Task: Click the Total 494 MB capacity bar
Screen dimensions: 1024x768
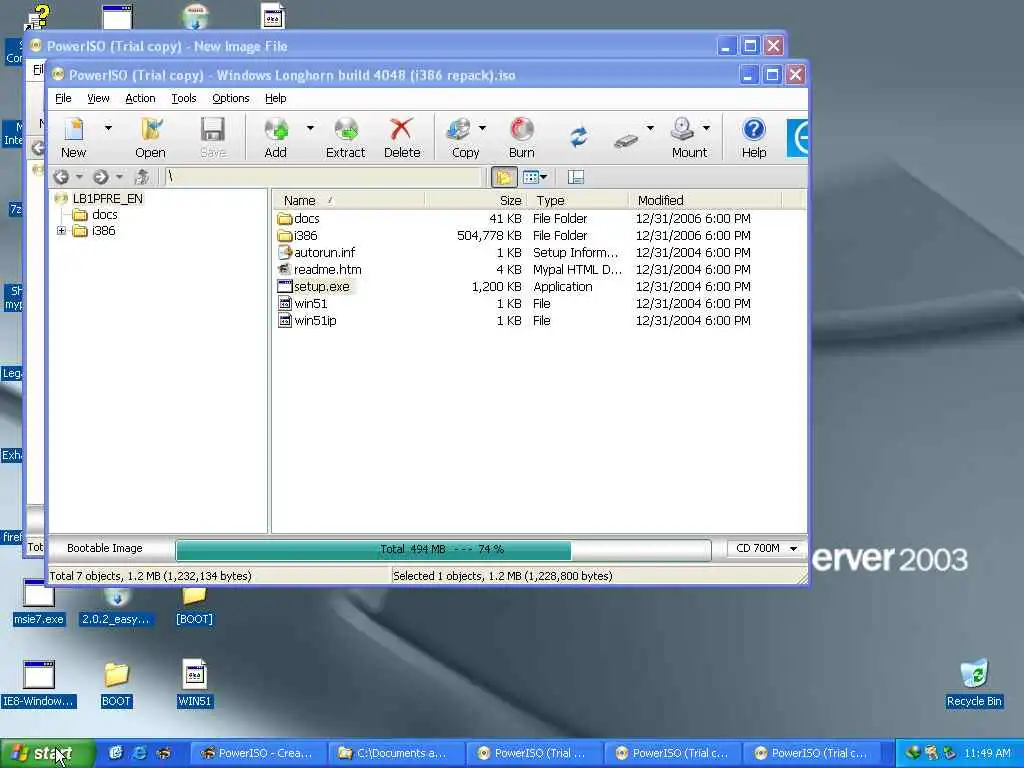Action: coord(443,550)
